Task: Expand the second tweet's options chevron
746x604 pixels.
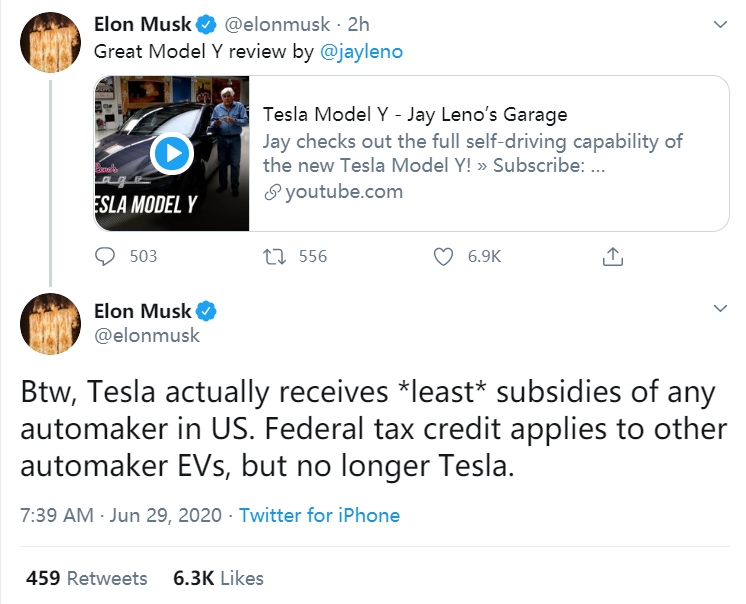Action: click(x=720, y=310)
